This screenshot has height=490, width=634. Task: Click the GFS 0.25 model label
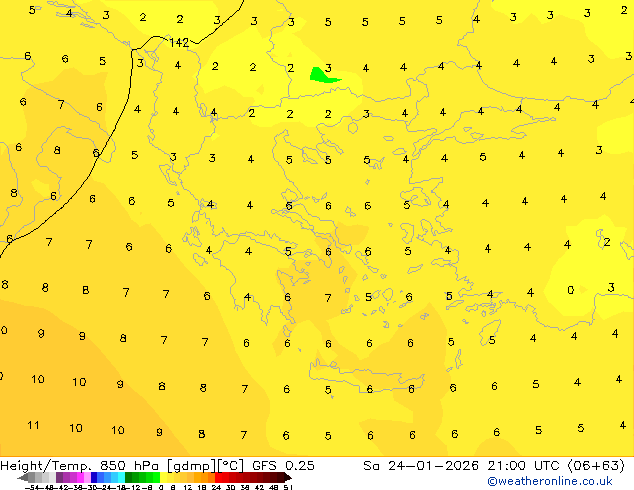tap(283, 466)
